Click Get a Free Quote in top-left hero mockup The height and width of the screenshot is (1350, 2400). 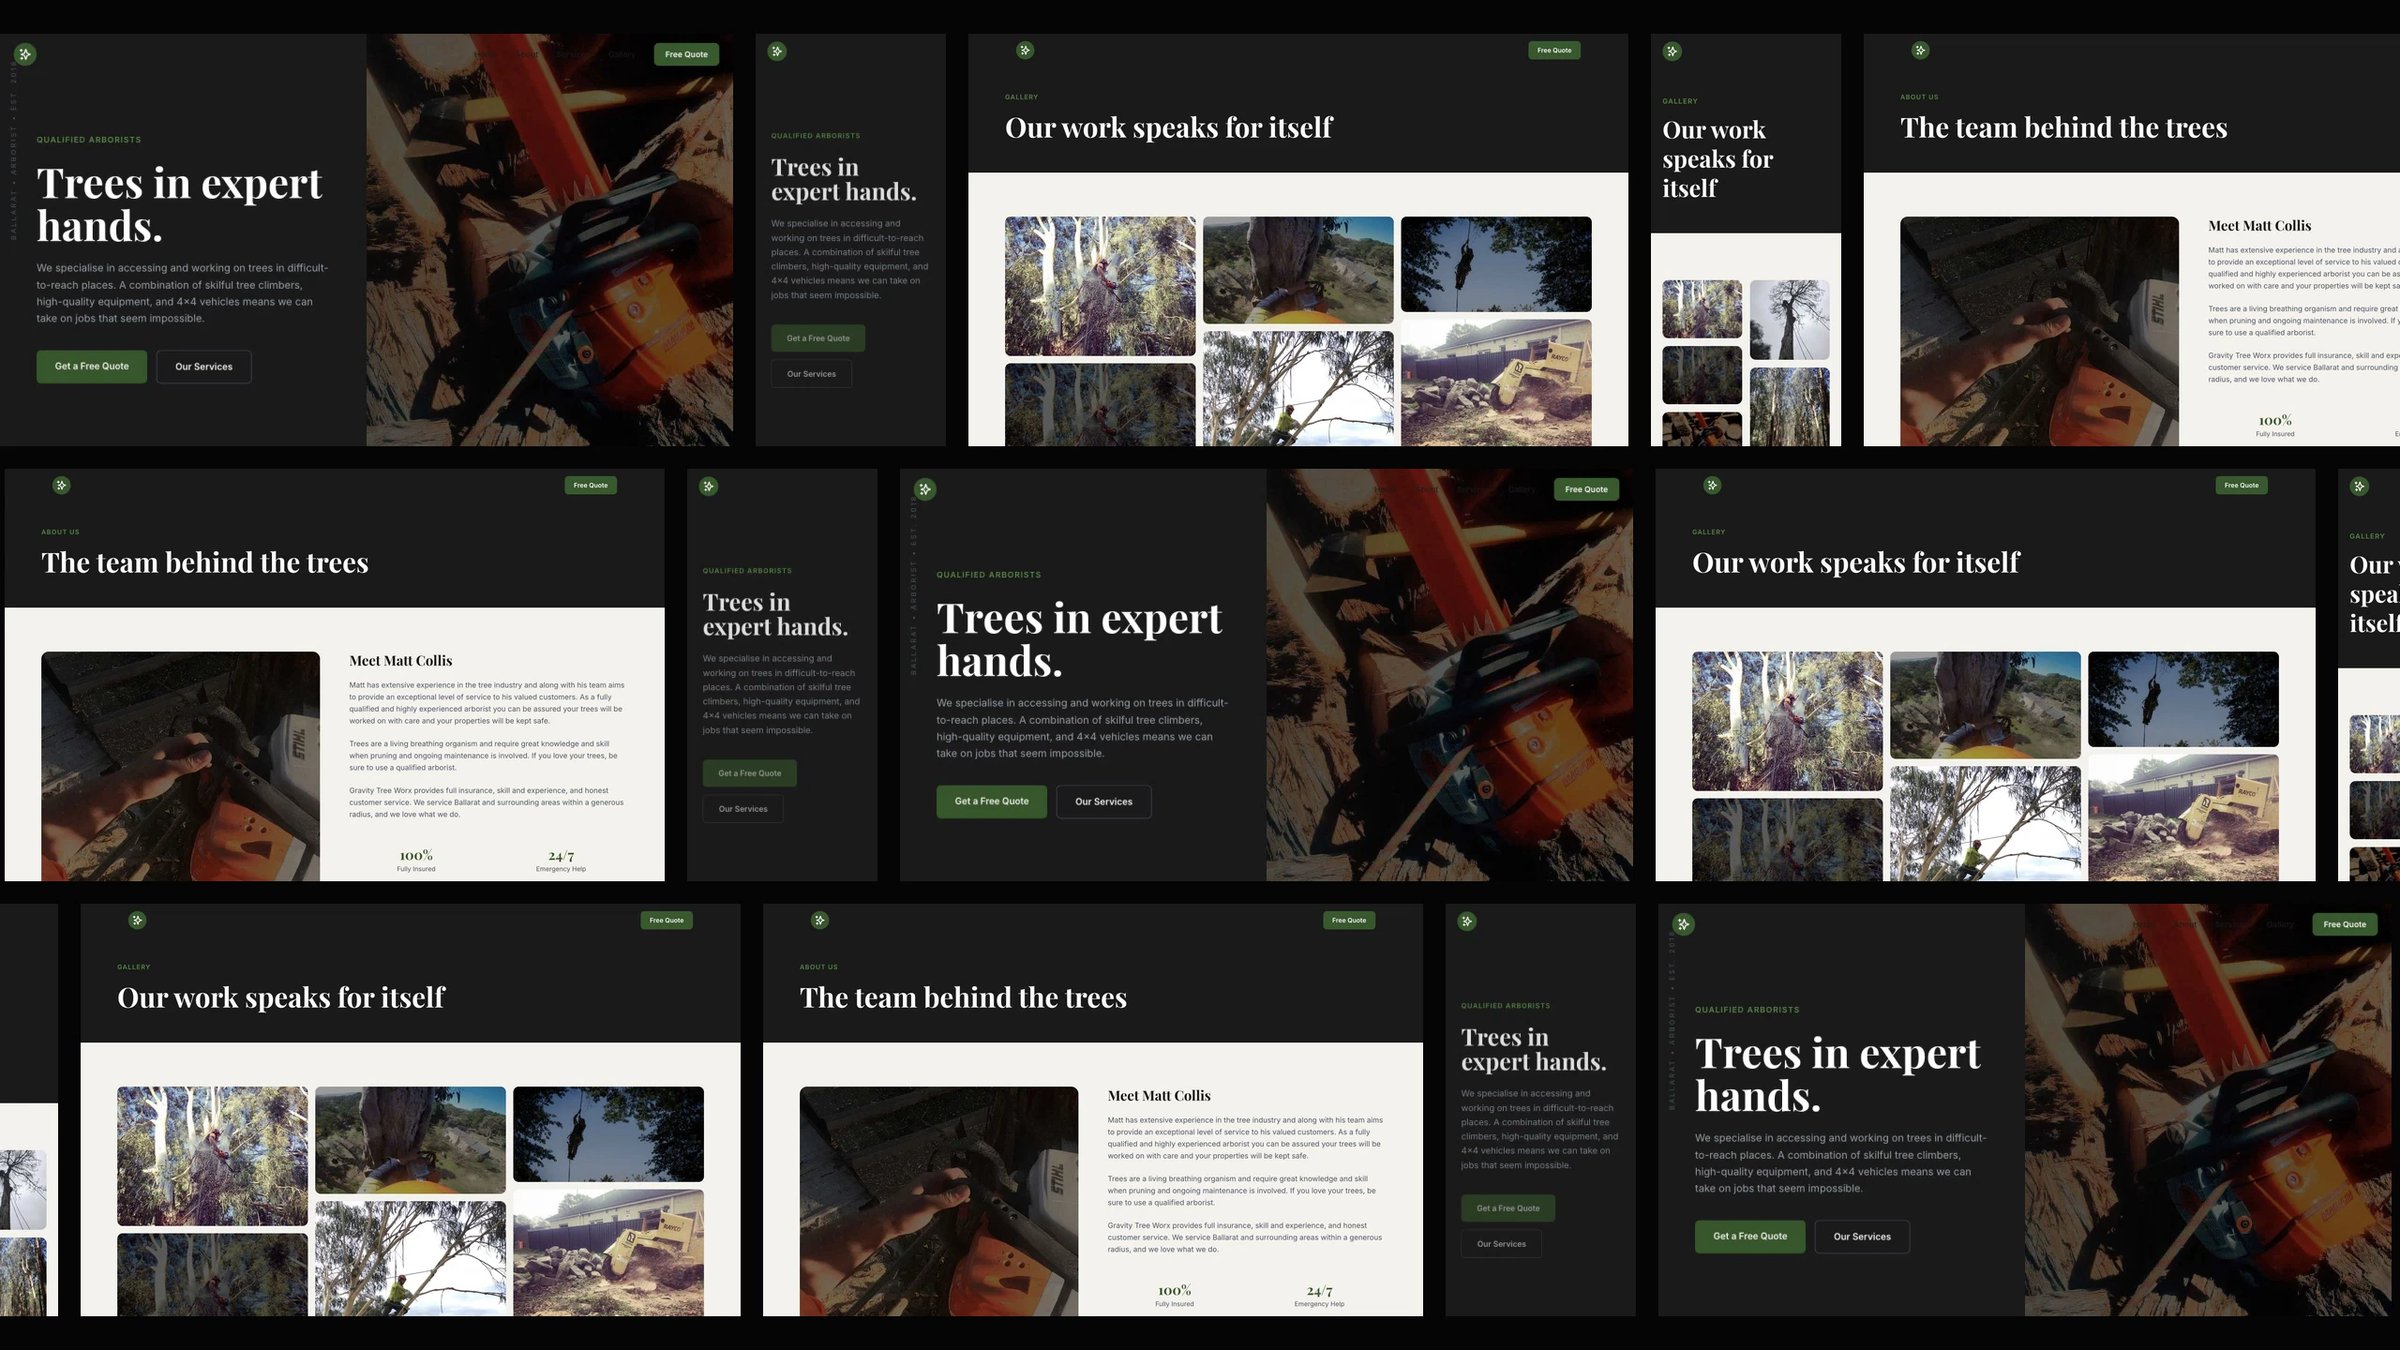tap(92, 366)
